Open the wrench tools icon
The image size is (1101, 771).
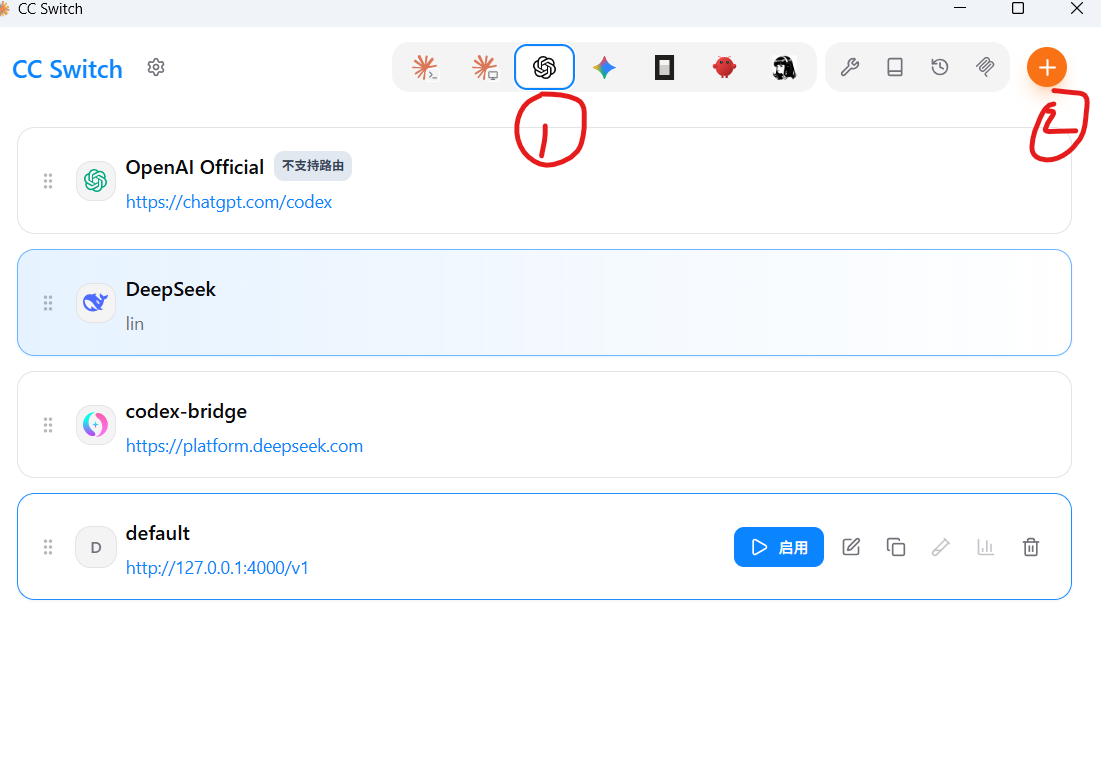[x=850, y=67]
